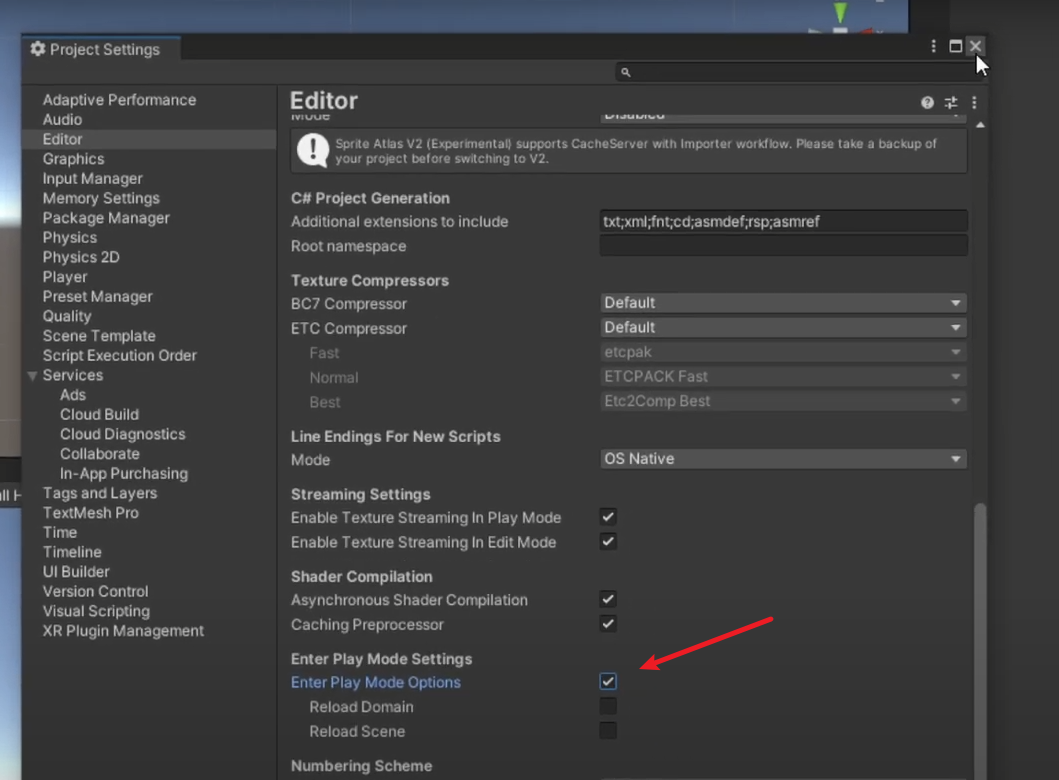
Task: Open the presets slider icon in Editor header
Action: [951, 103]
